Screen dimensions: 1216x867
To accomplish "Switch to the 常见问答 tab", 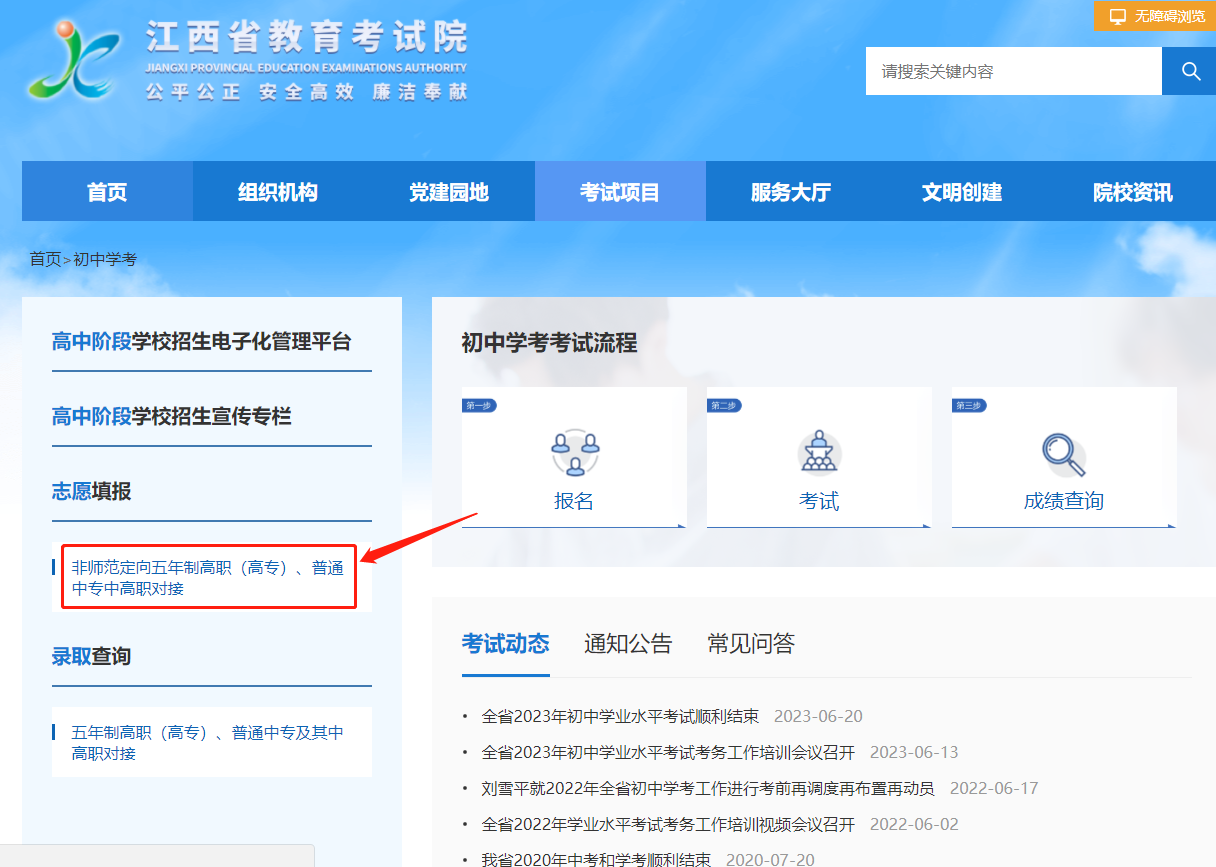I will click(750, 645).
